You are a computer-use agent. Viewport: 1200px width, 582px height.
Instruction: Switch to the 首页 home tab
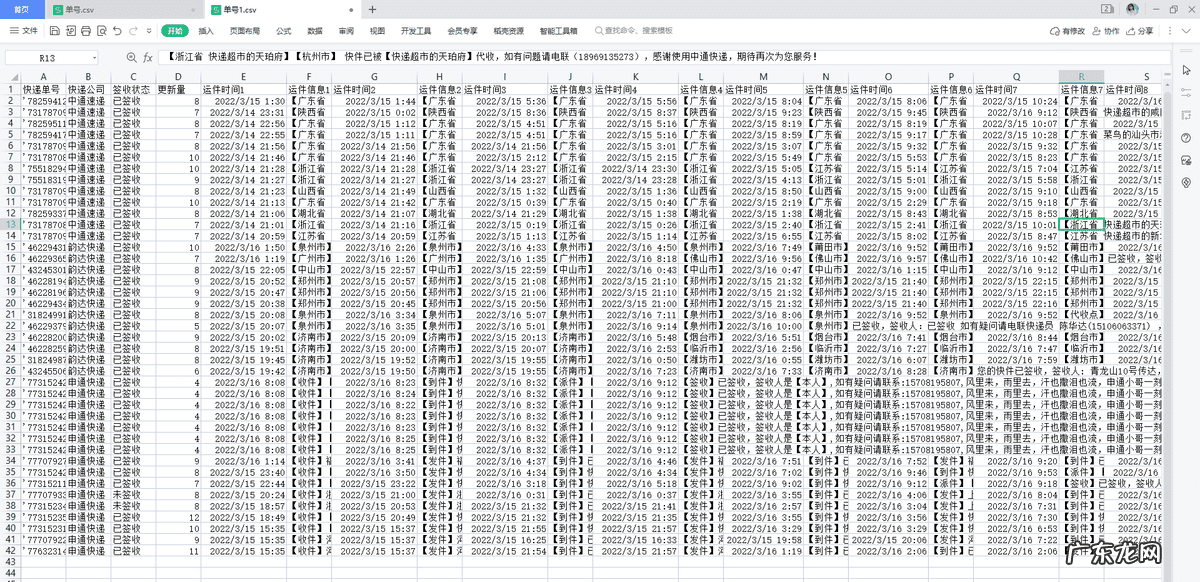pyautogui.click(x=22, y=9)
